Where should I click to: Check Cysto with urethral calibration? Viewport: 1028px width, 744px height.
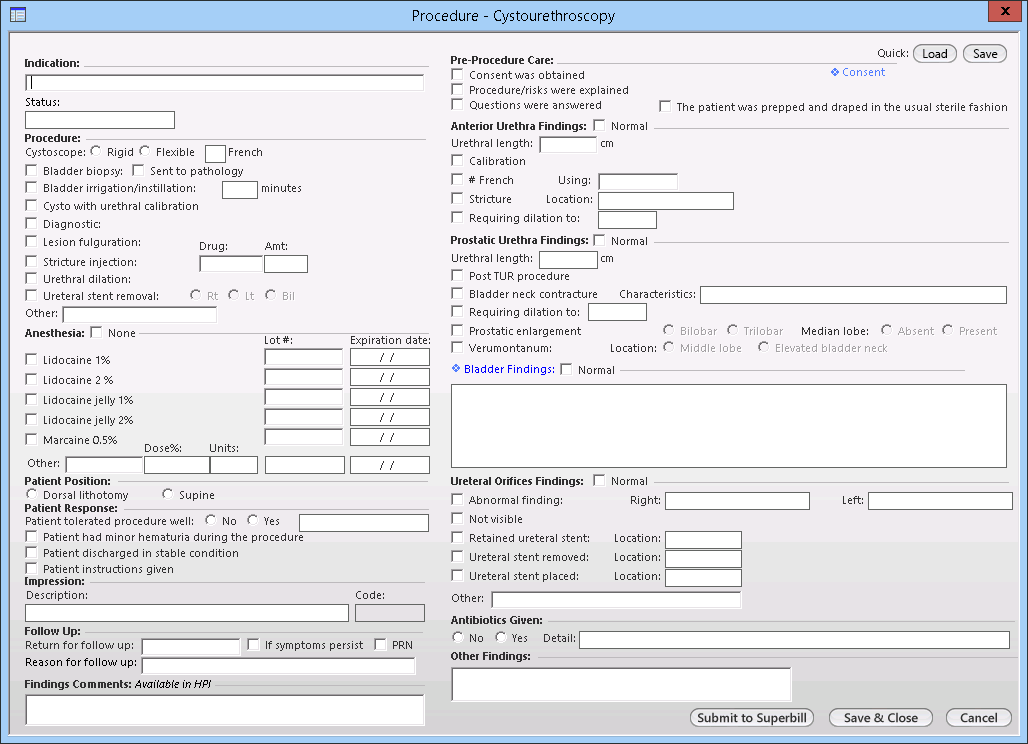(x=31, y=206)
